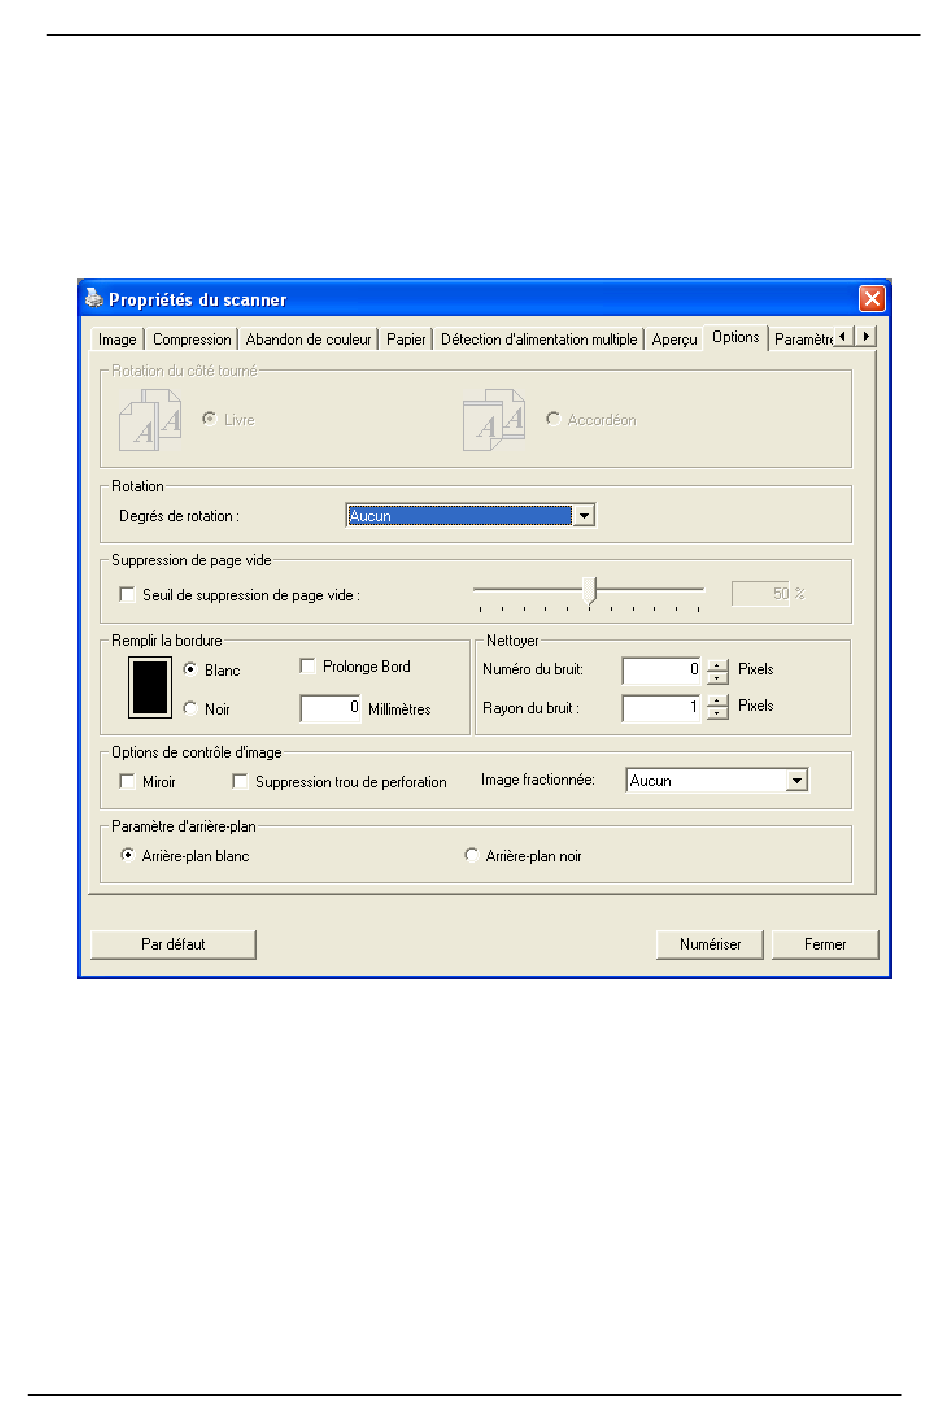Open the Image fractionnée dropdown
Image resolution: width=950 pixels, height=1422 pixels.
coord(797,780)
